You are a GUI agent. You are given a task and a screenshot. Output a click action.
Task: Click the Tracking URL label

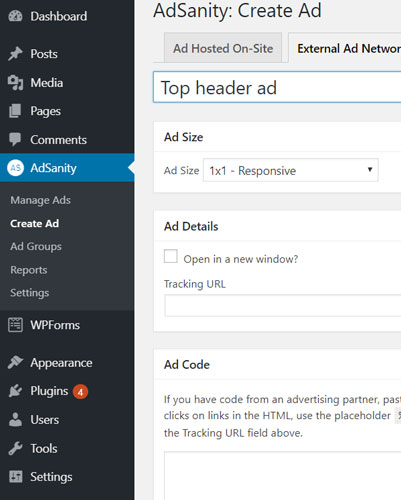pyautogui.click(x=195, y=284)
